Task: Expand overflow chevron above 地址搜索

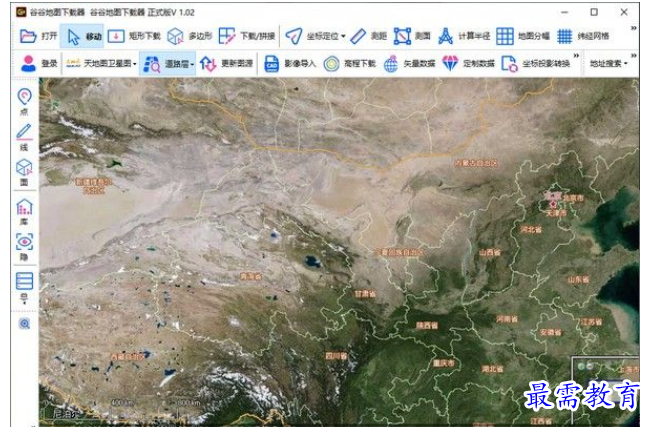Action: click(634, 55)
